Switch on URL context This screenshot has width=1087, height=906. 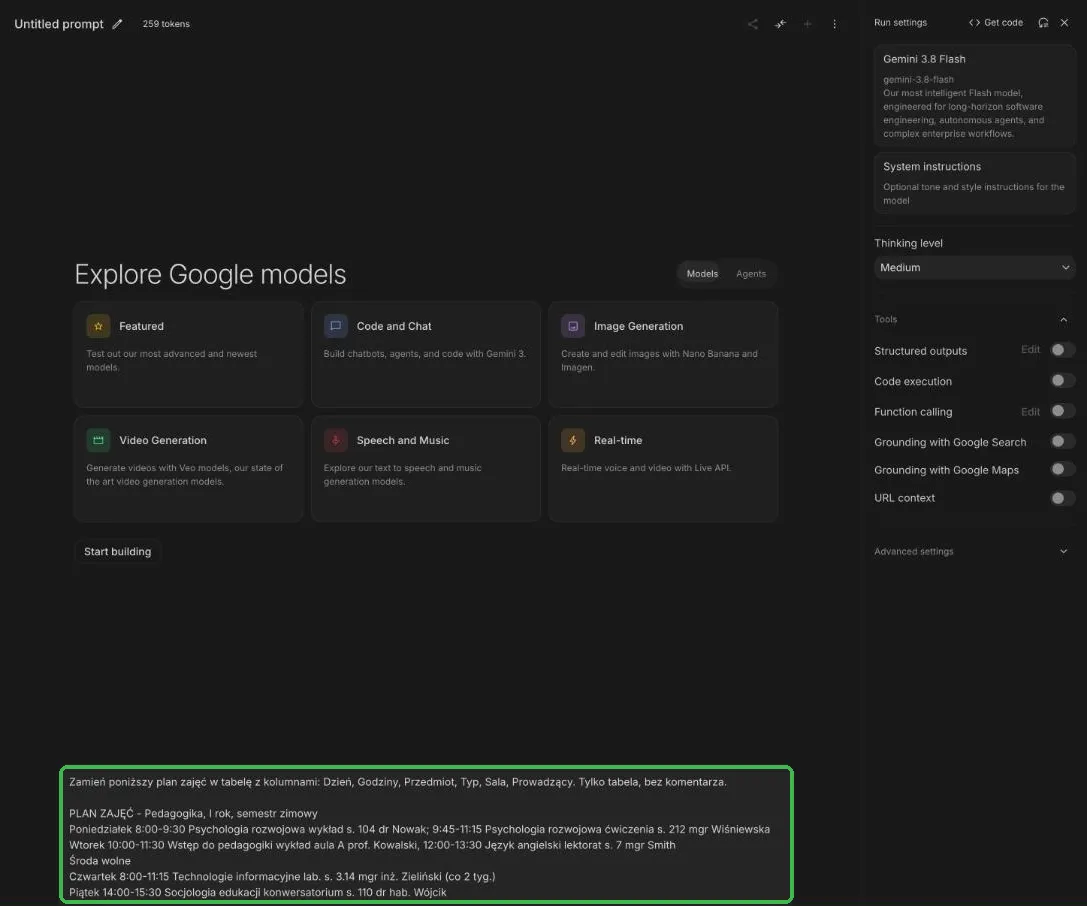tap(1062, 498)
